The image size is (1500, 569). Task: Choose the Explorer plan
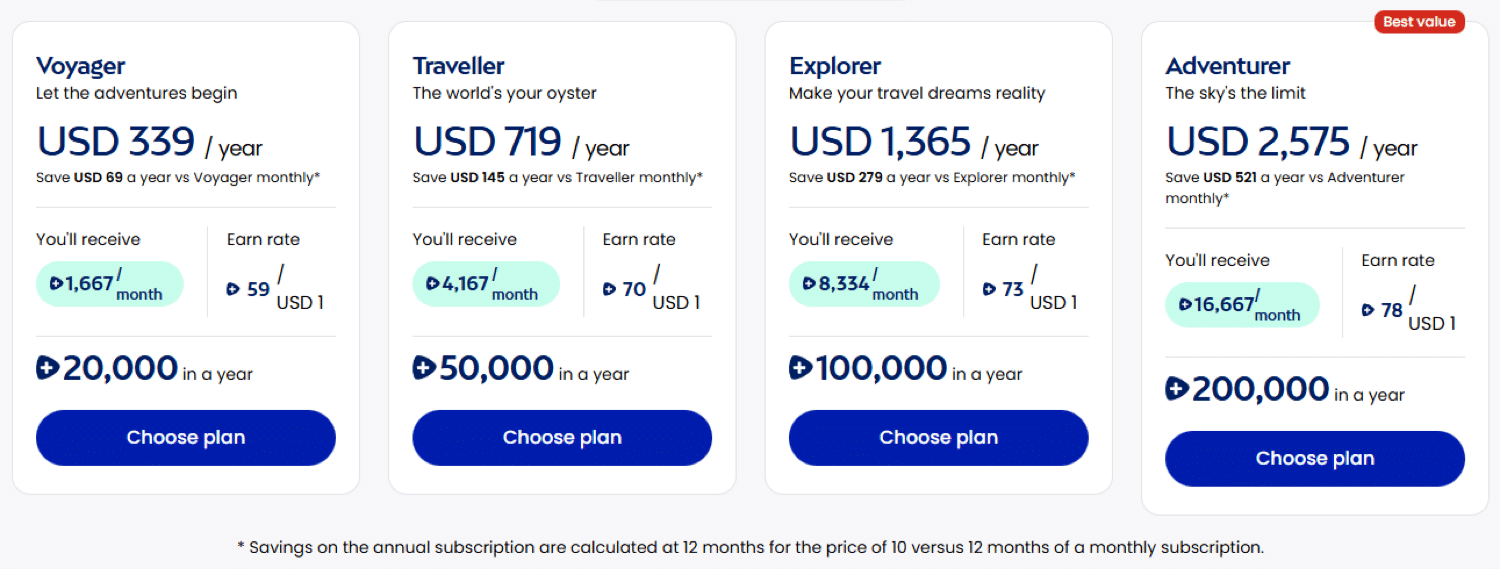938,438
